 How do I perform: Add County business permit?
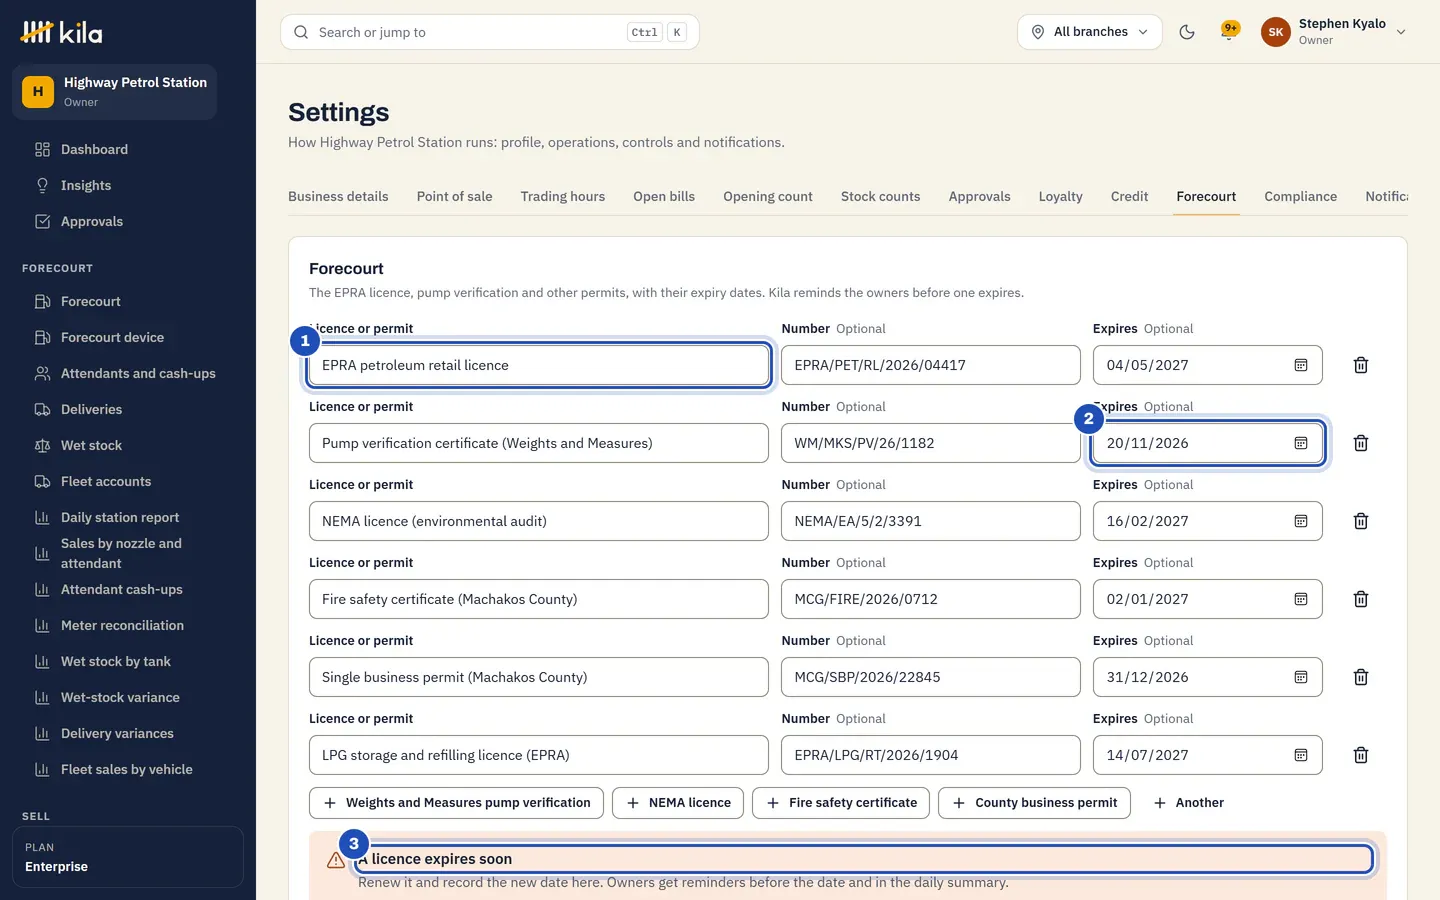point(1034,803)
